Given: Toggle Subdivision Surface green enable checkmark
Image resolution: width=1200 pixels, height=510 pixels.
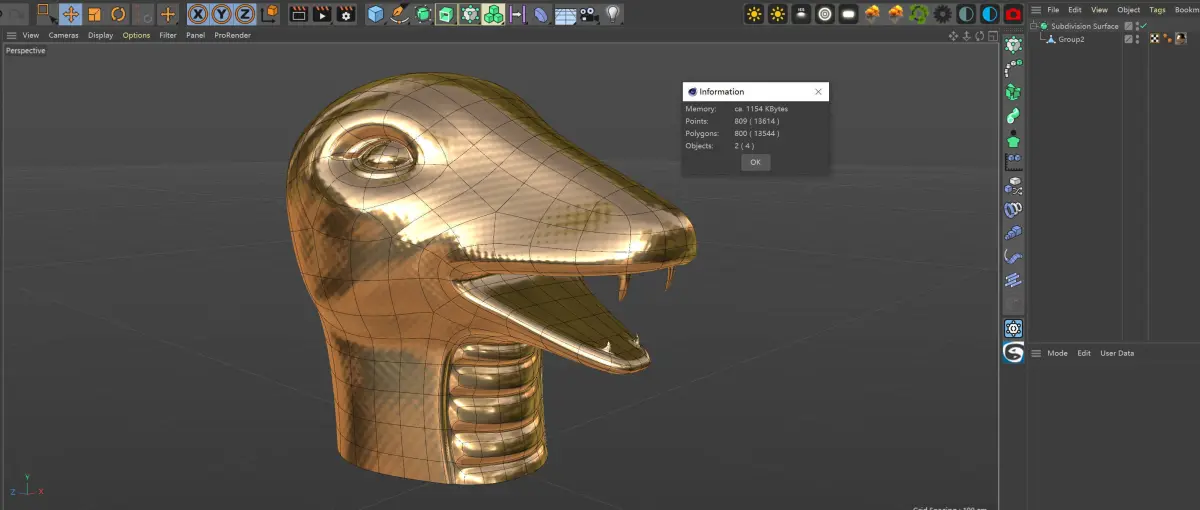Looking at the screenshot, I should coord(1143,26).
